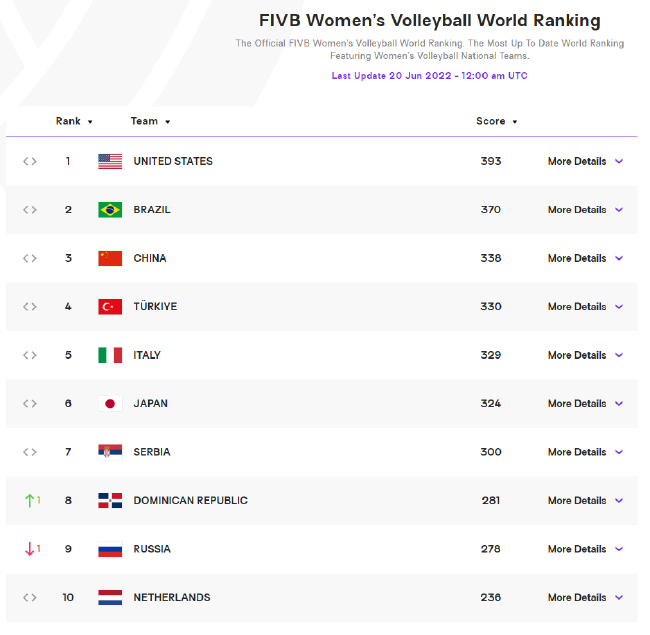
Task: Click the NETHERLANDS team name
Action: 172,597
